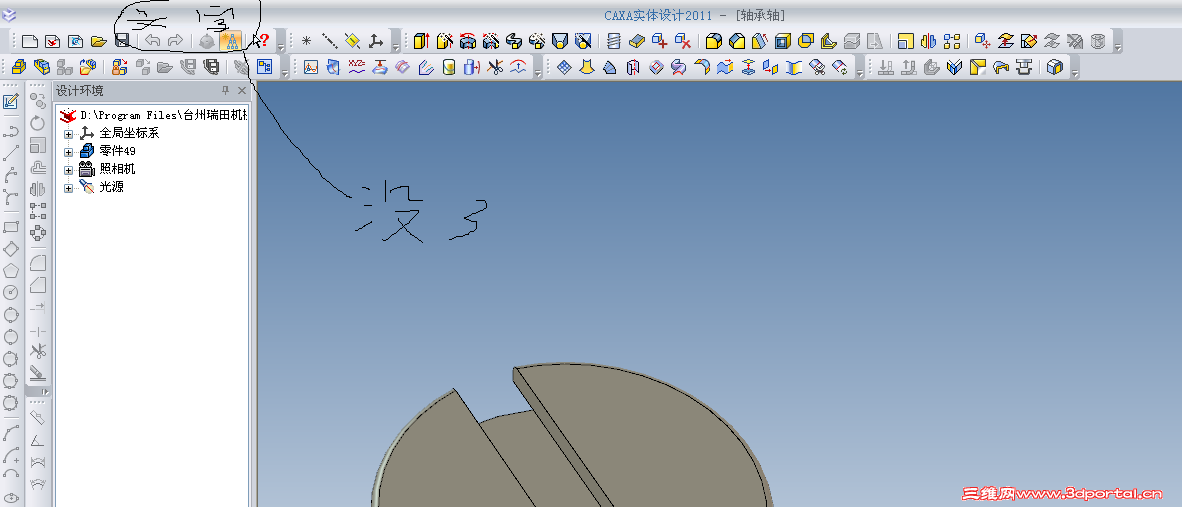
Task: Click the blue grid surface icon
Action: coord(564,67)
